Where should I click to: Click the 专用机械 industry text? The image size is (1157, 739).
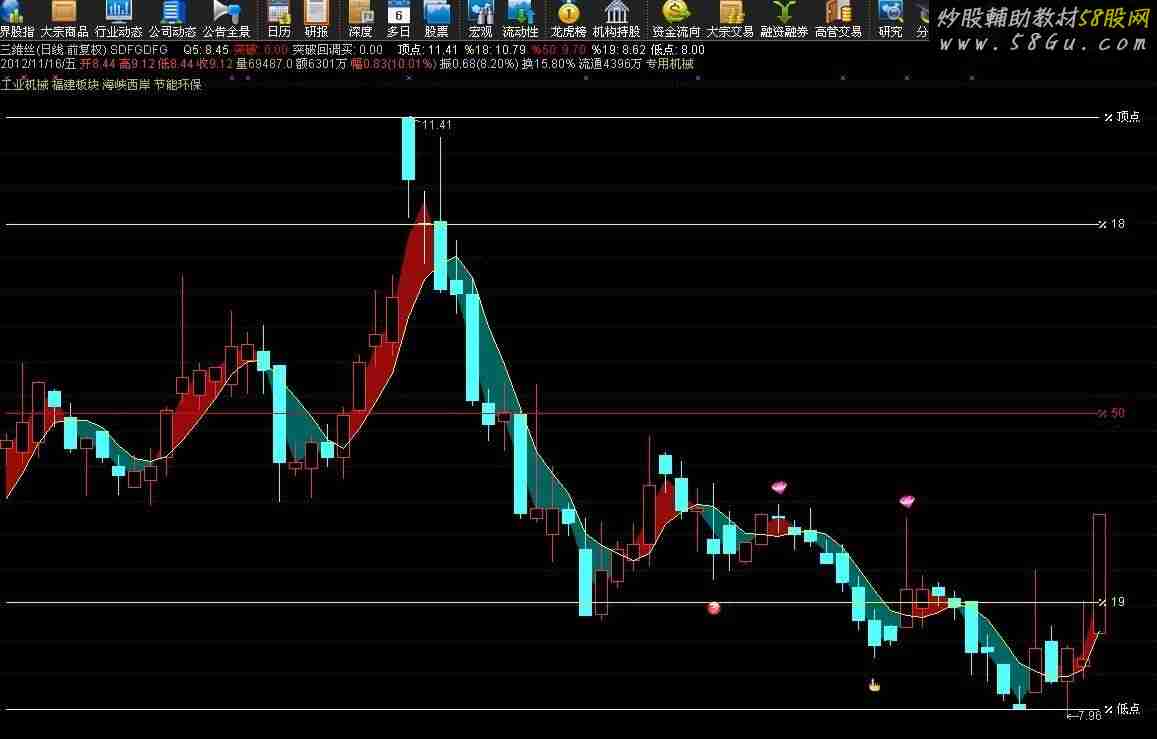[x=670, y=64]
